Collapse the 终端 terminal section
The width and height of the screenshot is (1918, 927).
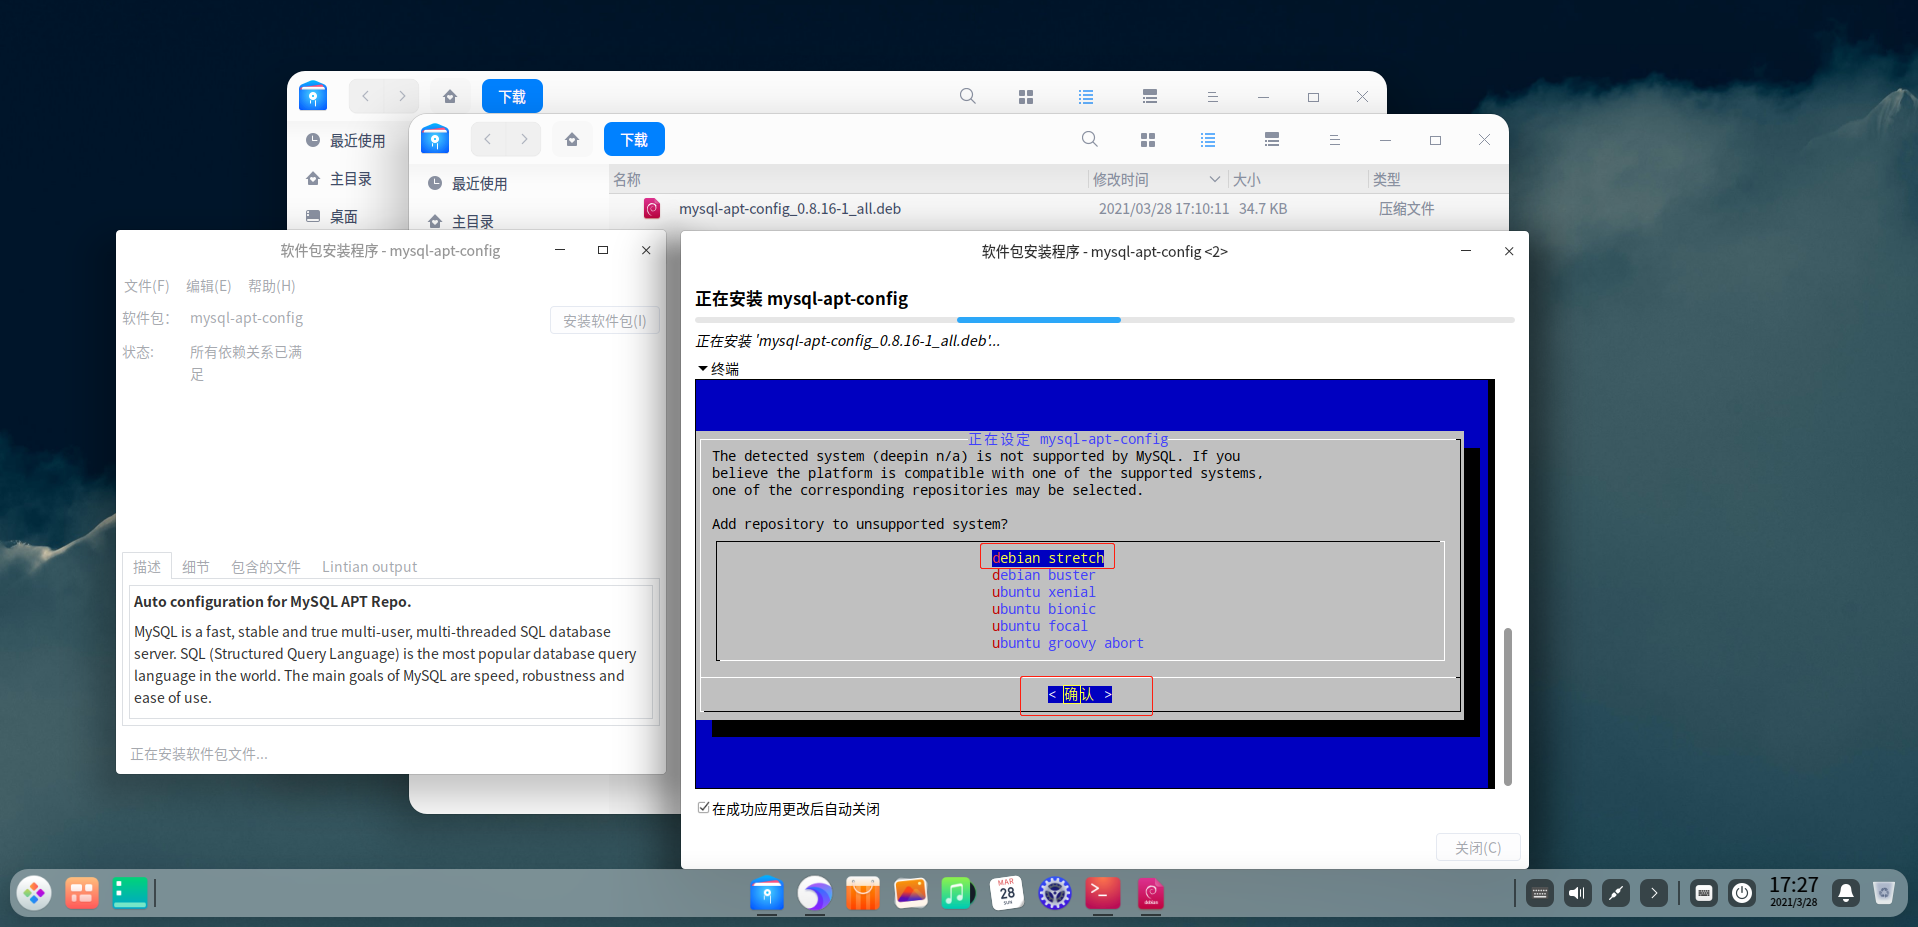tap(703, 369)
